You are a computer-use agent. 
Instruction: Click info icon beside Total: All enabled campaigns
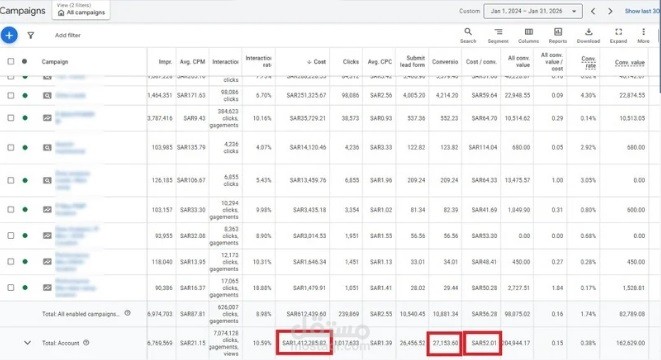coord(127,313)
